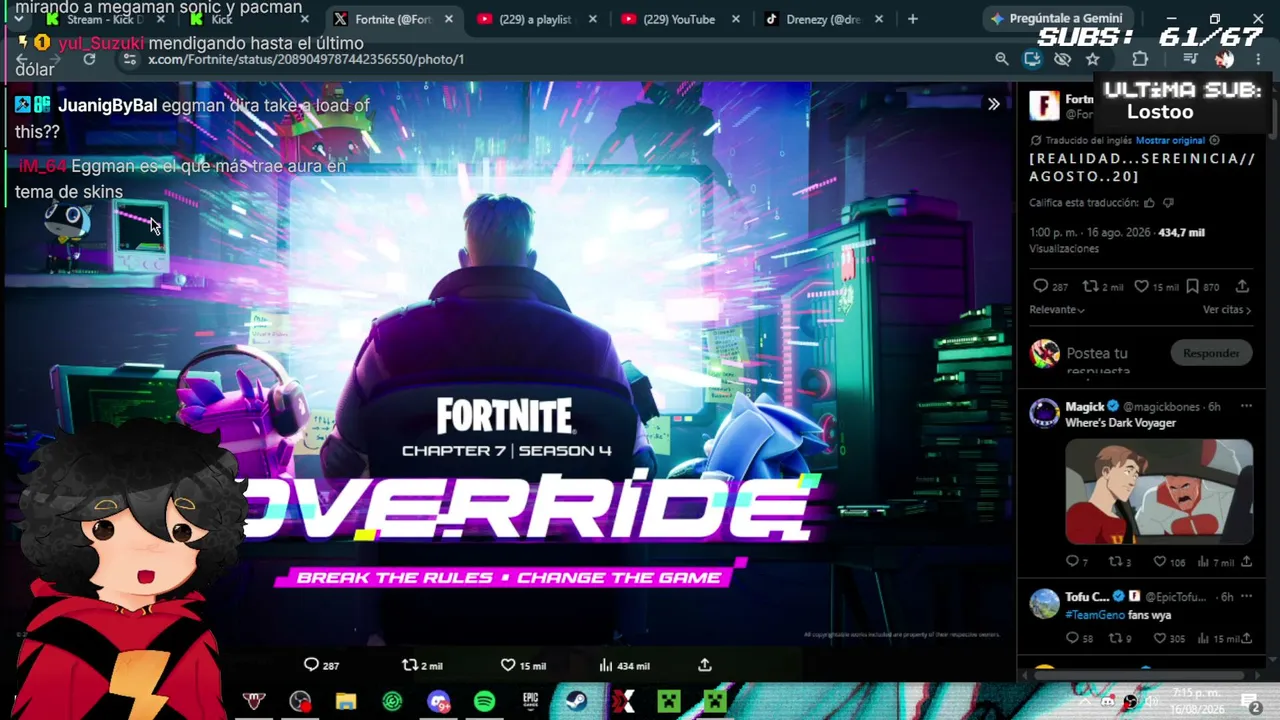Open Tofu C... reply's three-dot menu
Image resolution: width=1280 pixels, height=720 pixels.
click(1246, 596)
